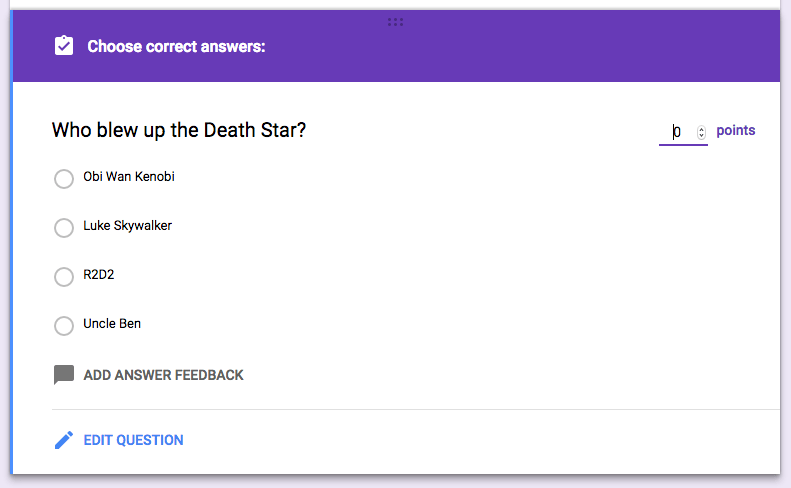This screenshot has height=488, width=791.
Task: Mark the Uncle Ben radio button
Action: 64,325
